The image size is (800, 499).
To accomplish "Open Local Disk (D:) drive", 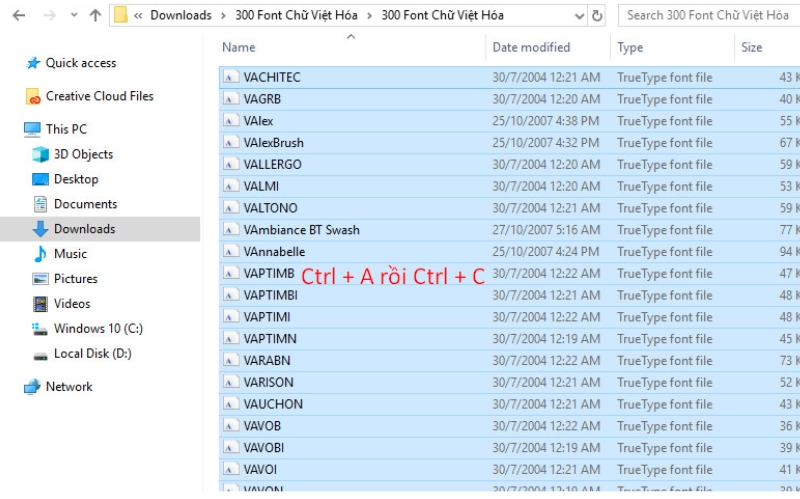I will point(93,354).
